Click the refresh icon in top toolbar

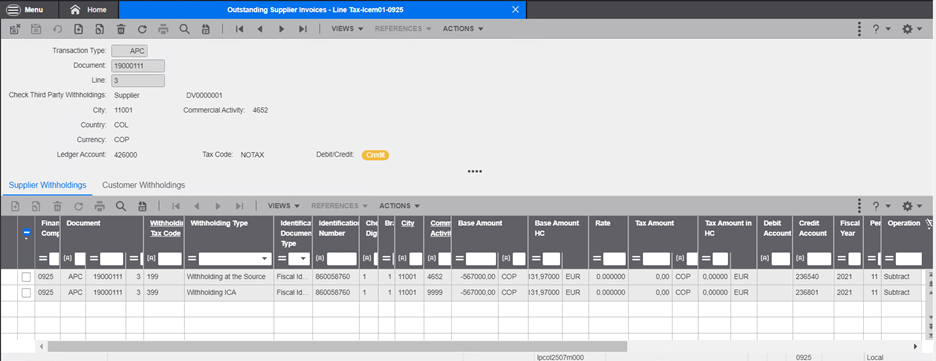(142, 29)
